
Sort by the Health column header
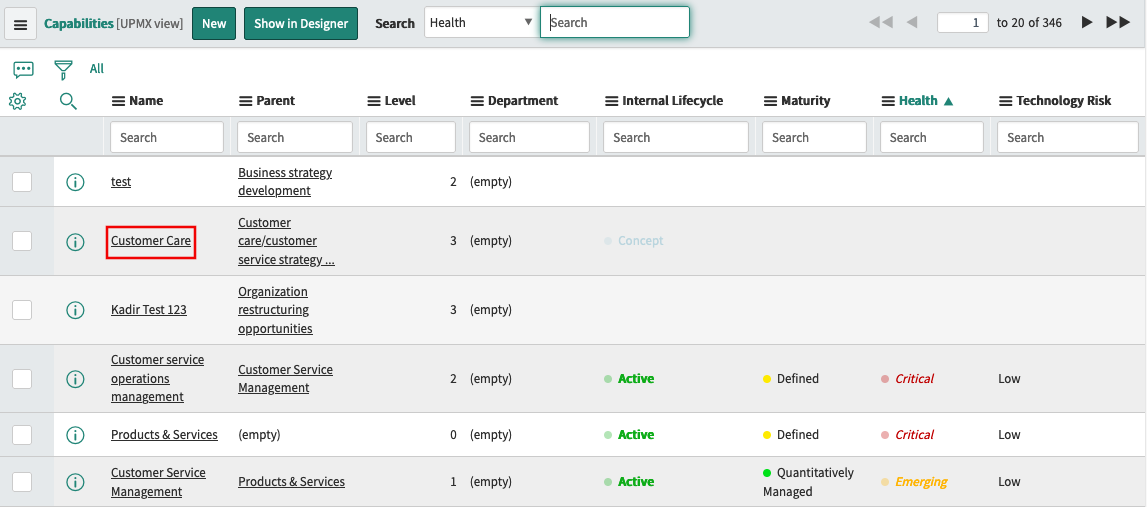click(918, 101)
